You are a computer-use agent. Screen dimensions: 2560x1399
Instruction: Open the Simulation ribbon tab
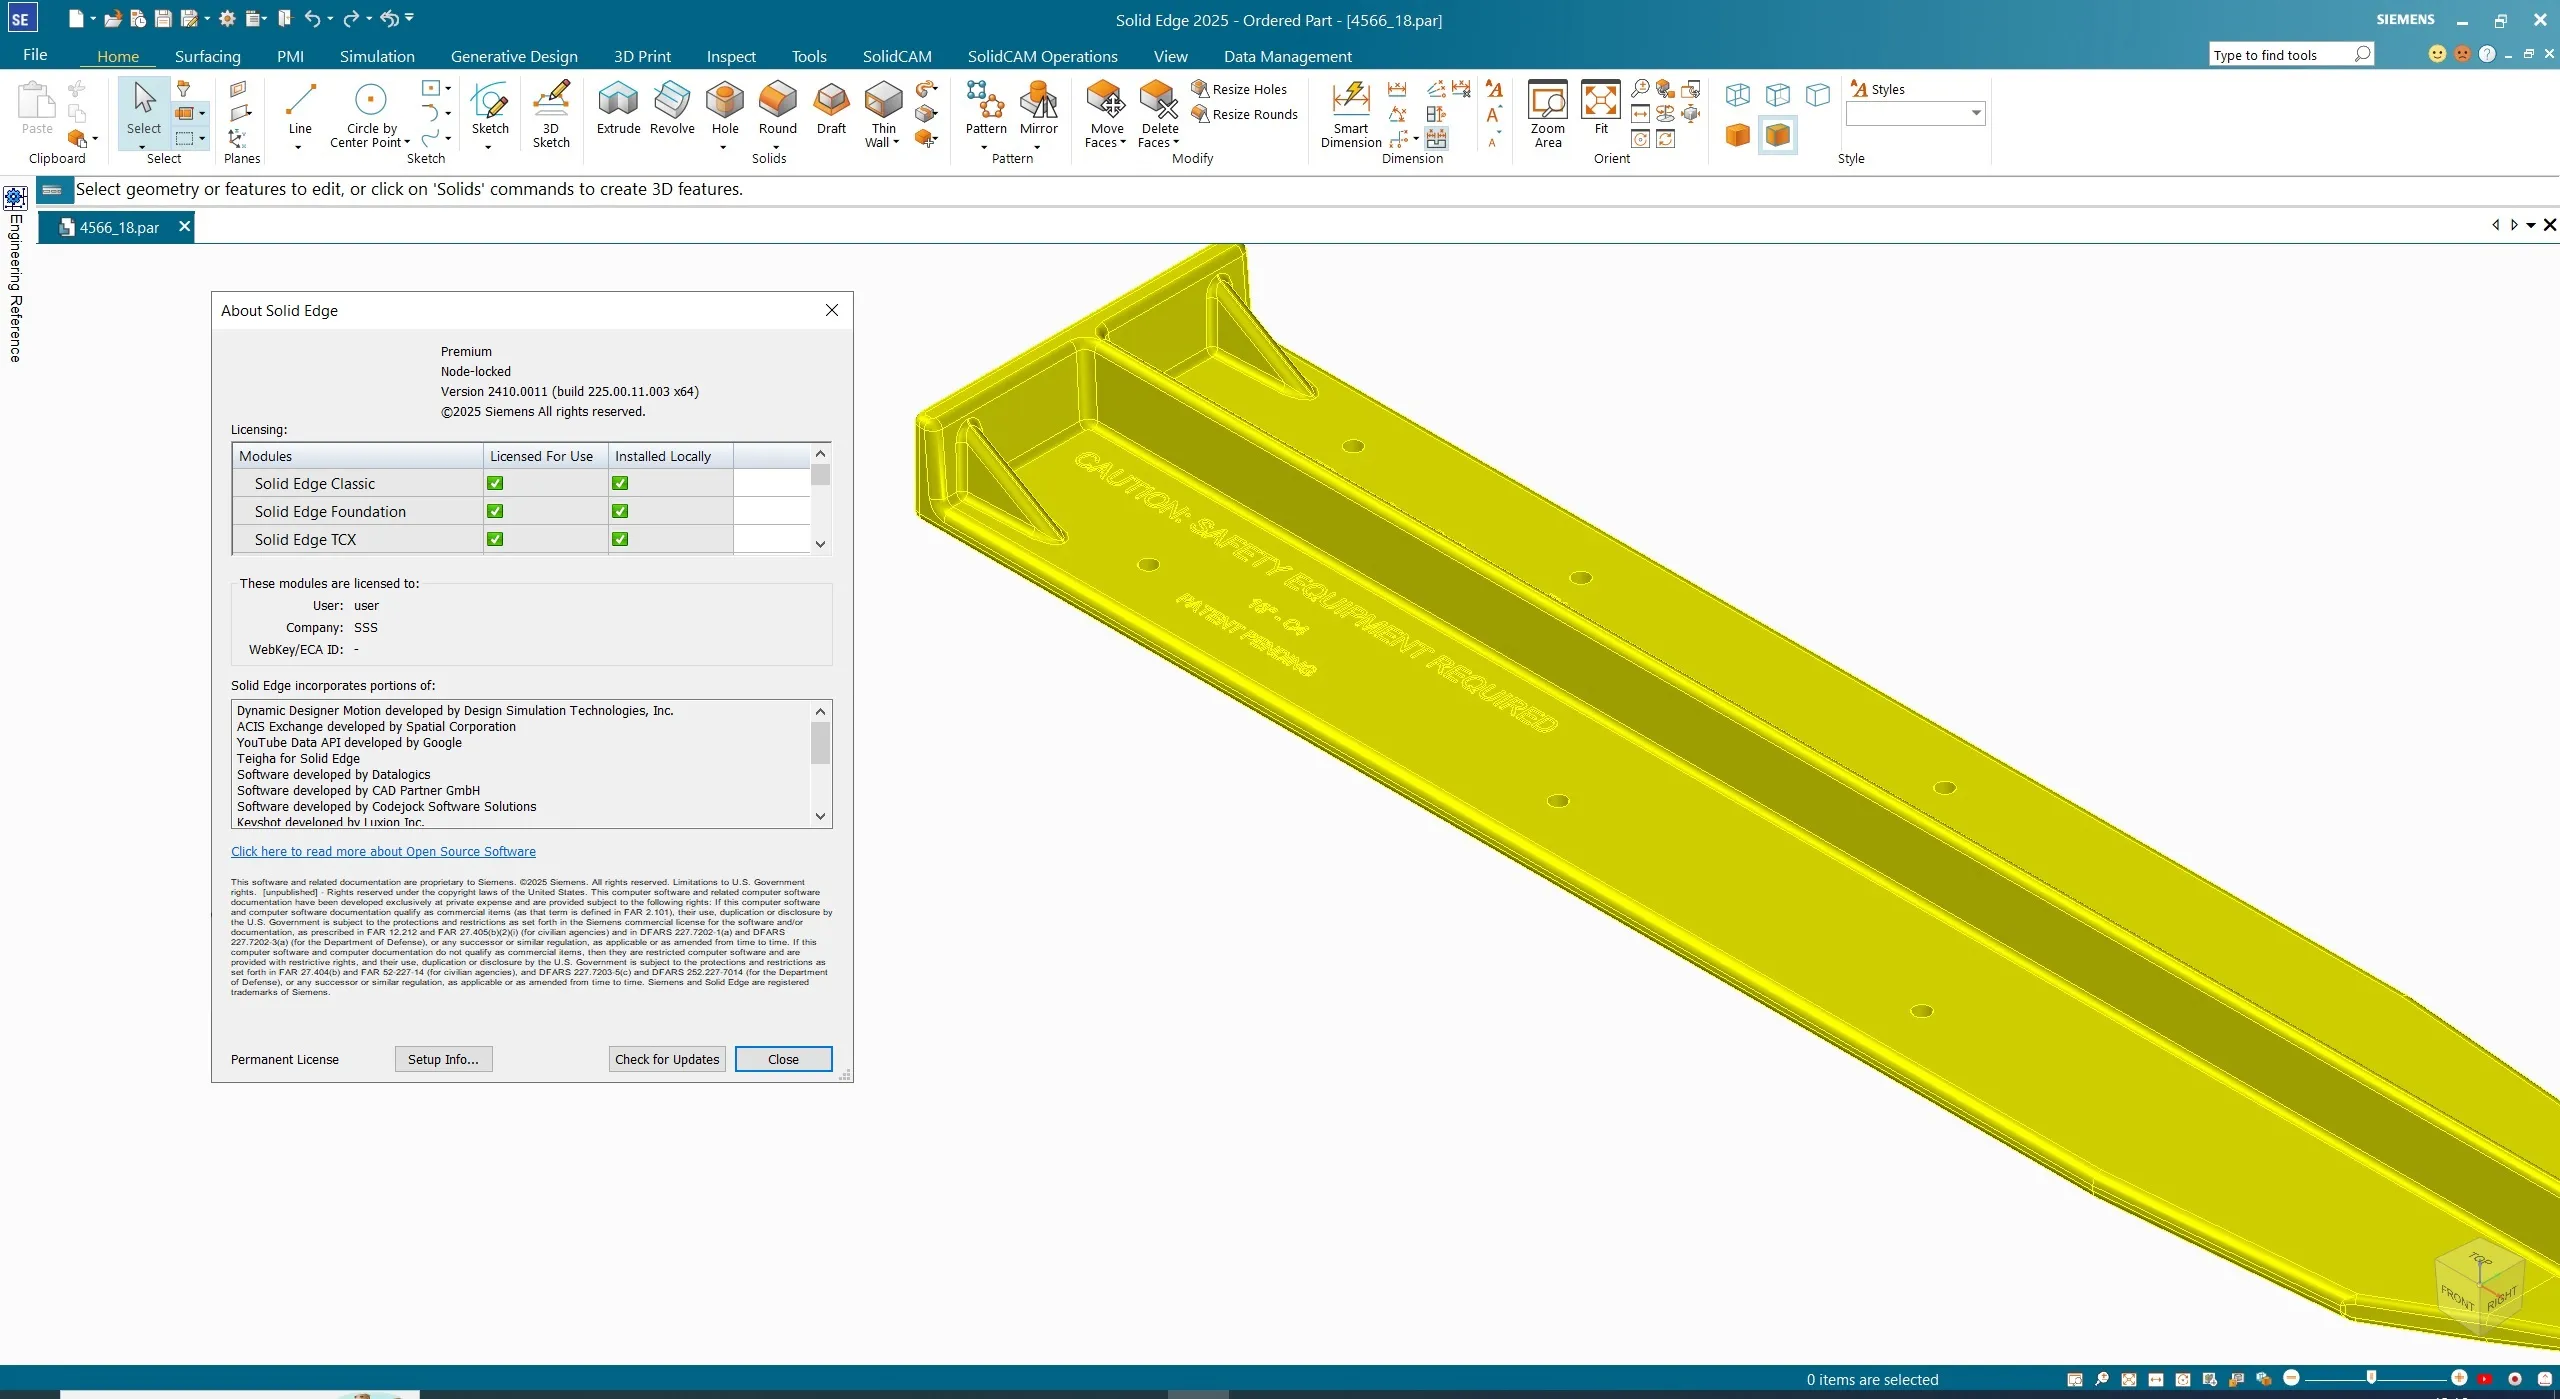pos(377,56)
